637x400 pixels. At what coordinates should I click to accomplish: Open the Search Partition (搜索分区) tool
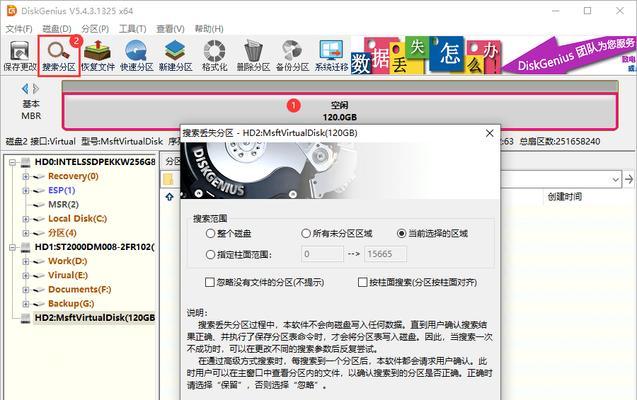(59, 56)
